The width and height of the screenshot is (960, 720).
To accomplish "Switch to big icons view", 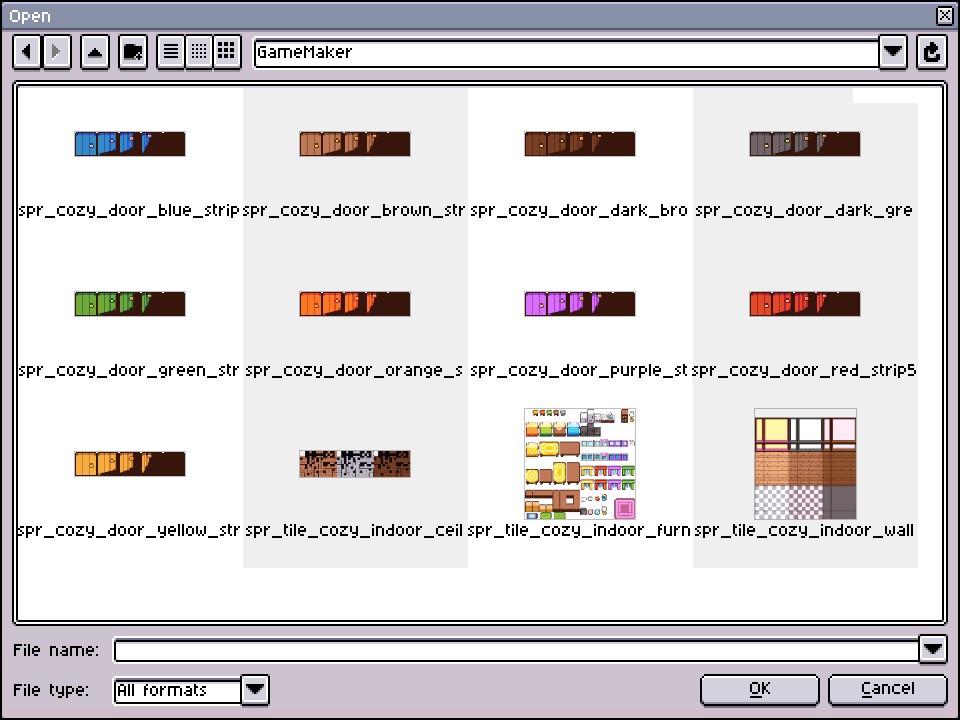I will tap(227, 52).
